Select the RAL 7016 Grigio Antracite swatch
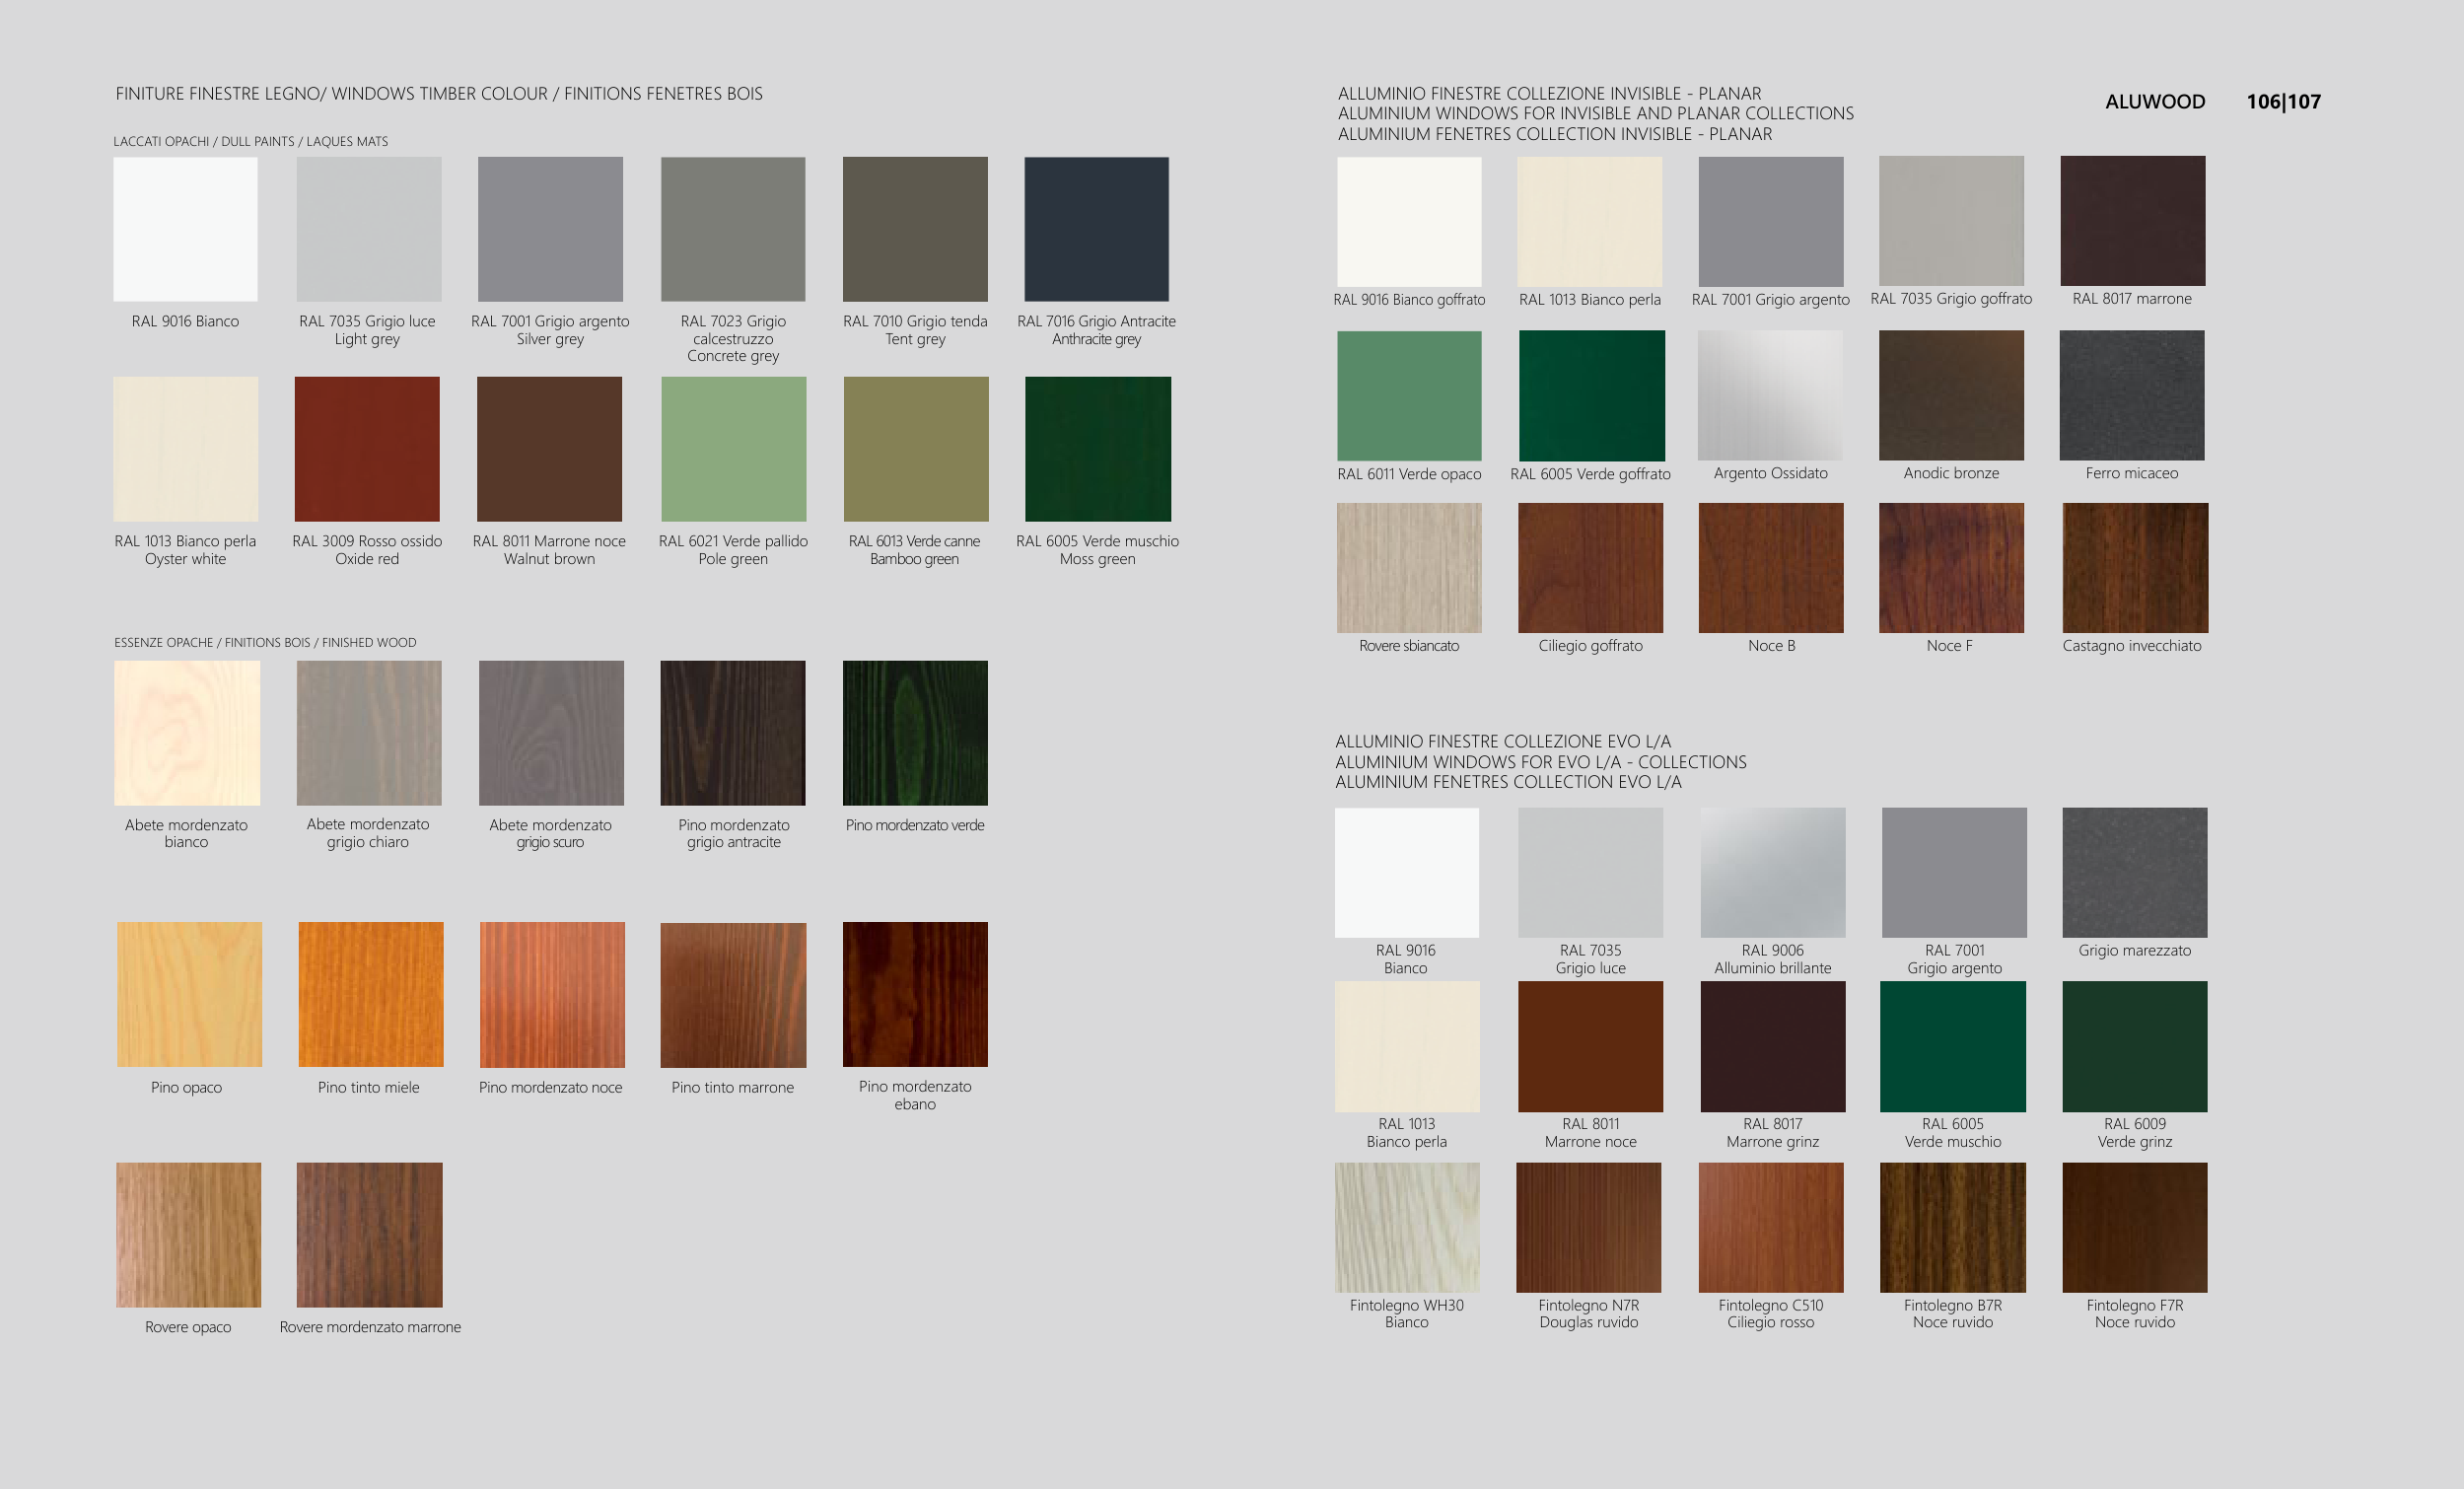Screen dimensions: 2464x1489 (x=1096, y=229)
